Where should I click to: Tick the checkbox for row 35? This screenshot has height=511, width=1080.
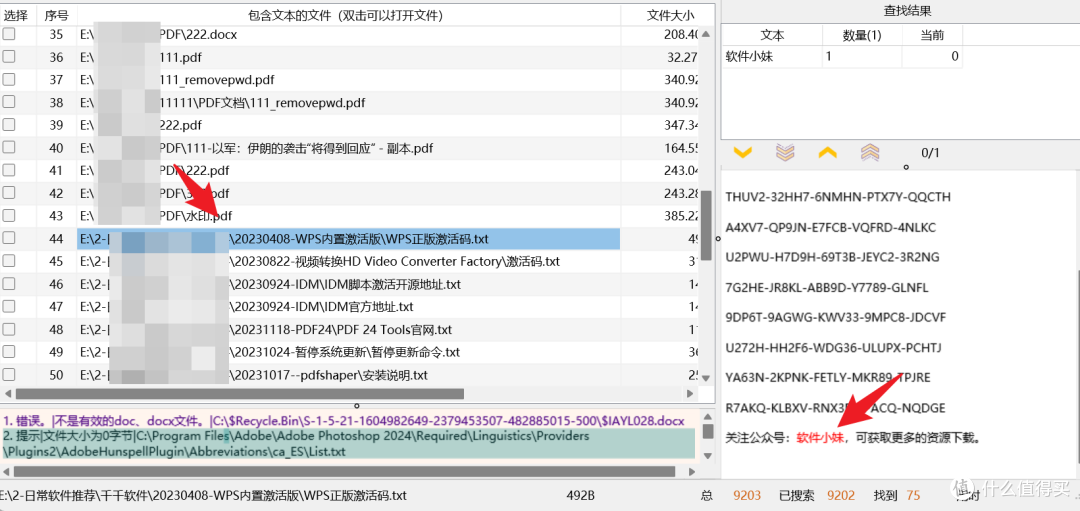(x=8, y=34)
